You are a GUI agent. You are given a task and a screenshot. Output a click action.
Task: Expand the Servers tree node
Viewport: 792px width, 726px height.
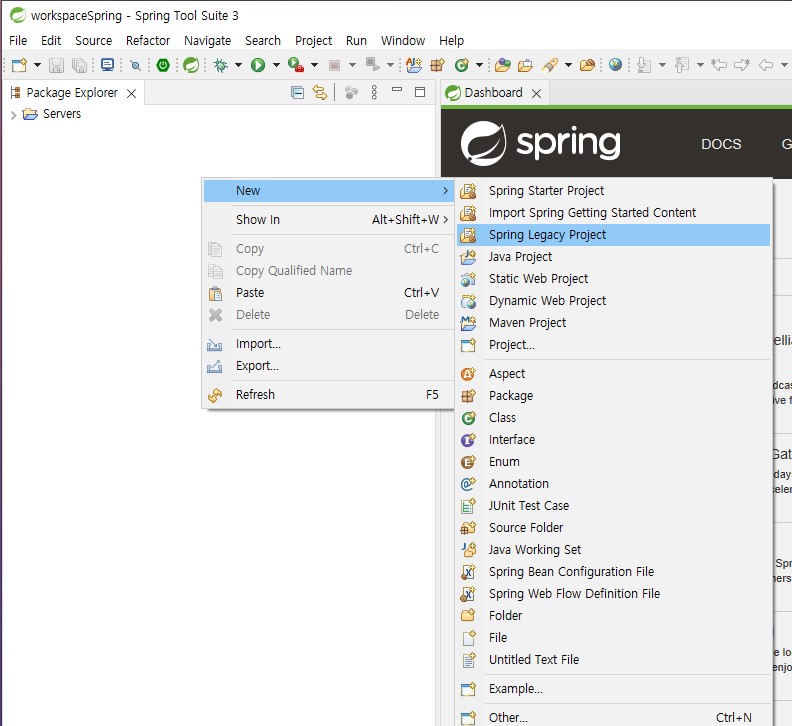(14, 115)
